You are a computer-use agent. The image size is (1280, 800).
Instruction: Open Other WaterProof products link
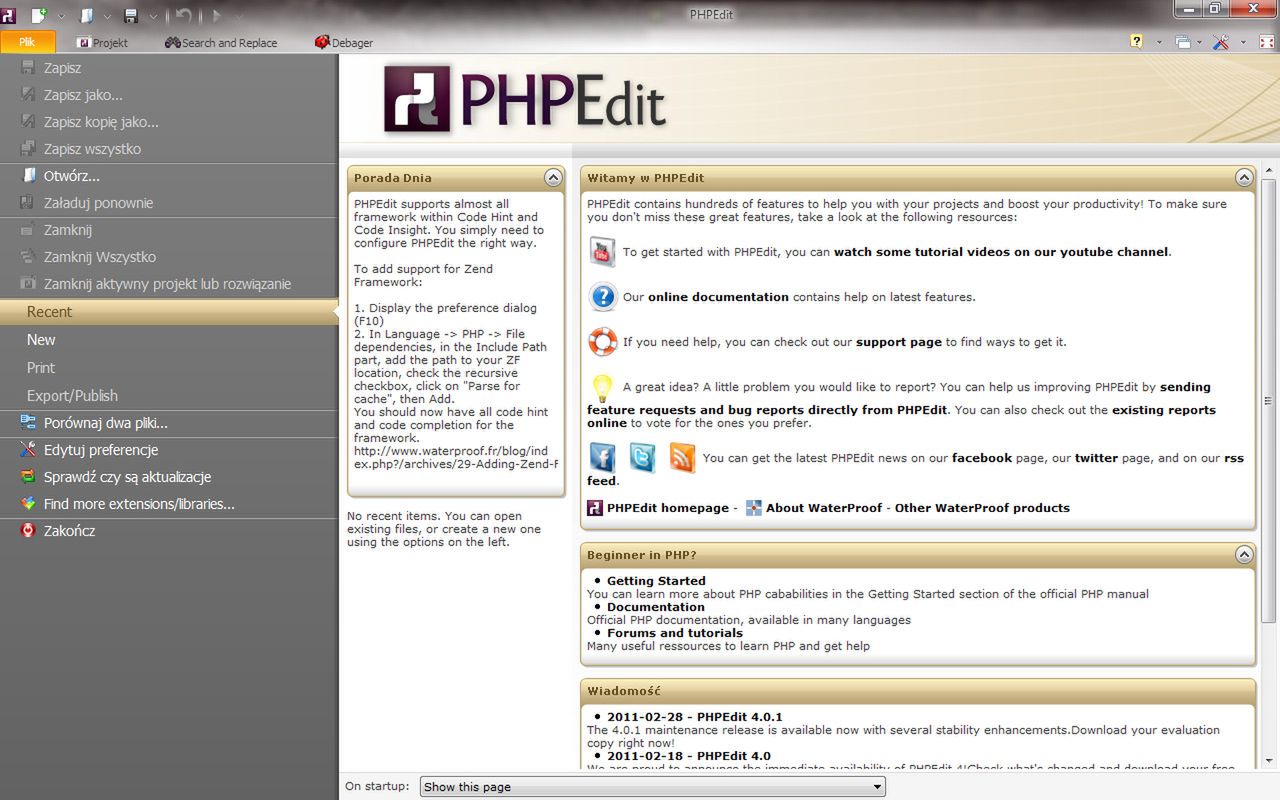[x=982, y=508]
